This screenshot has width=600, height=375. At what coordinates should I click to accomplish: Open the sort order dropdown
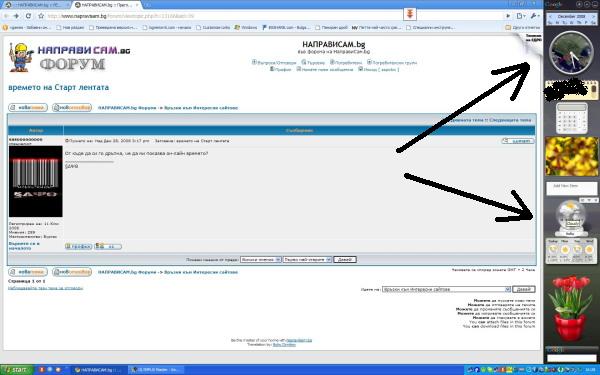[x=307, y=259]
